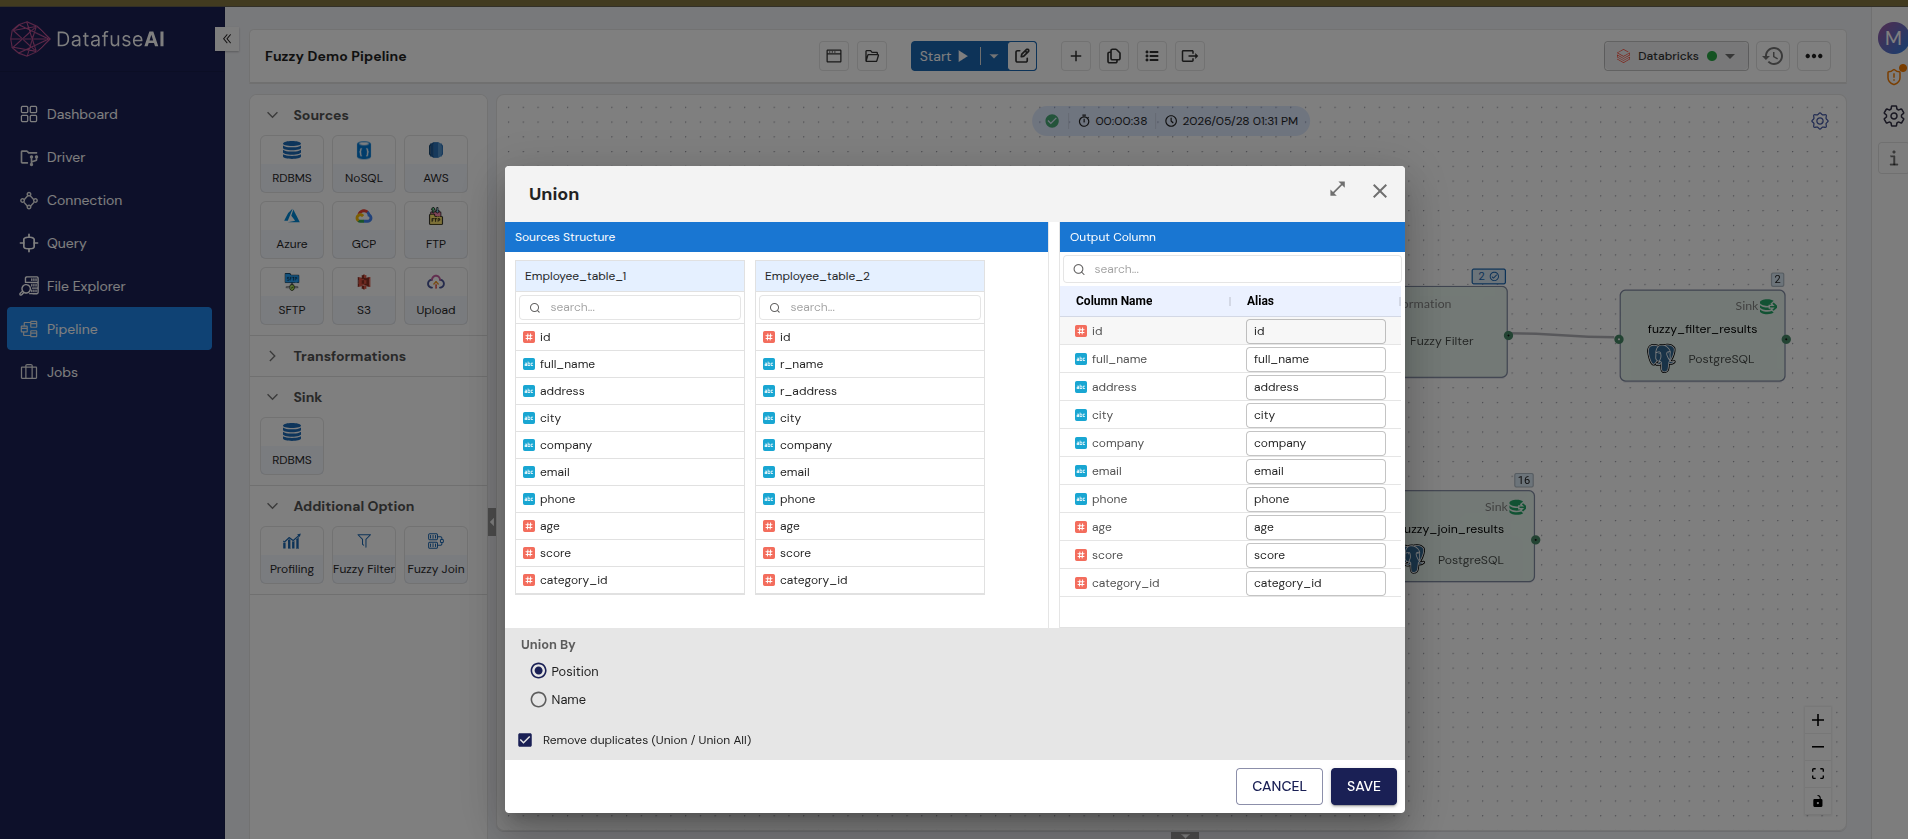Edit the company alias field
Viewport: 1908px width, 839px height.
(1315, 443)
